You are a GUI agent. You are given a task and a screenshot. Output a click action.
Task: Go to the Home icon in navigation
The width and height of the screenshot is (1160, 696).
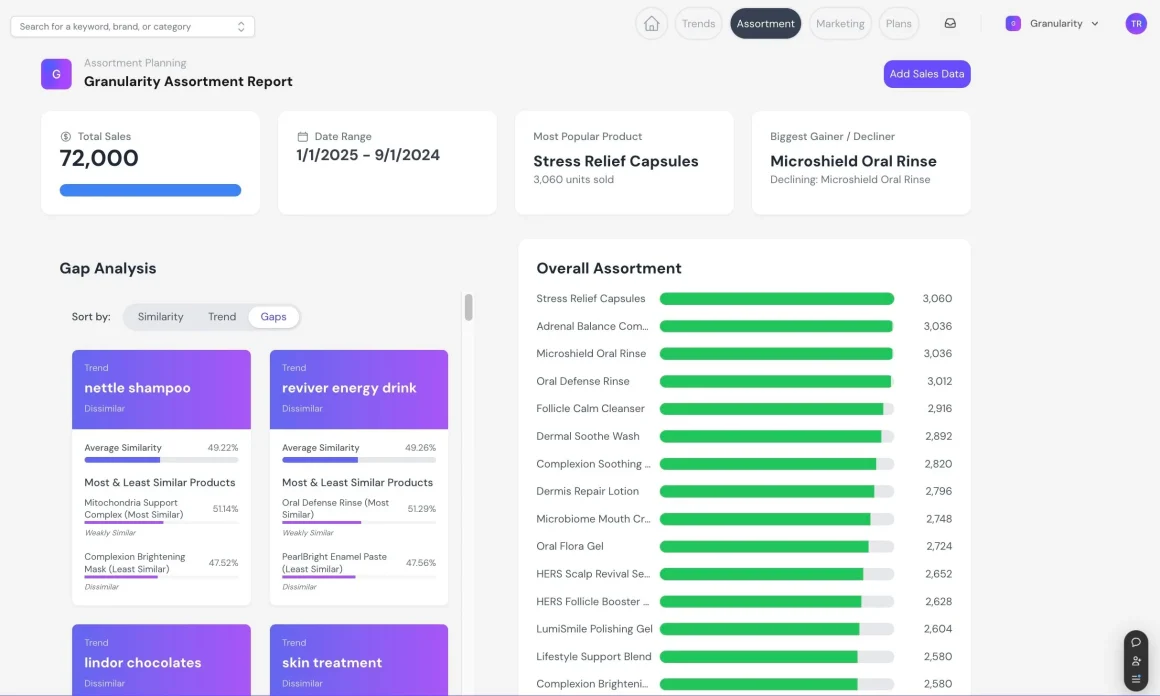coord(651,24)
